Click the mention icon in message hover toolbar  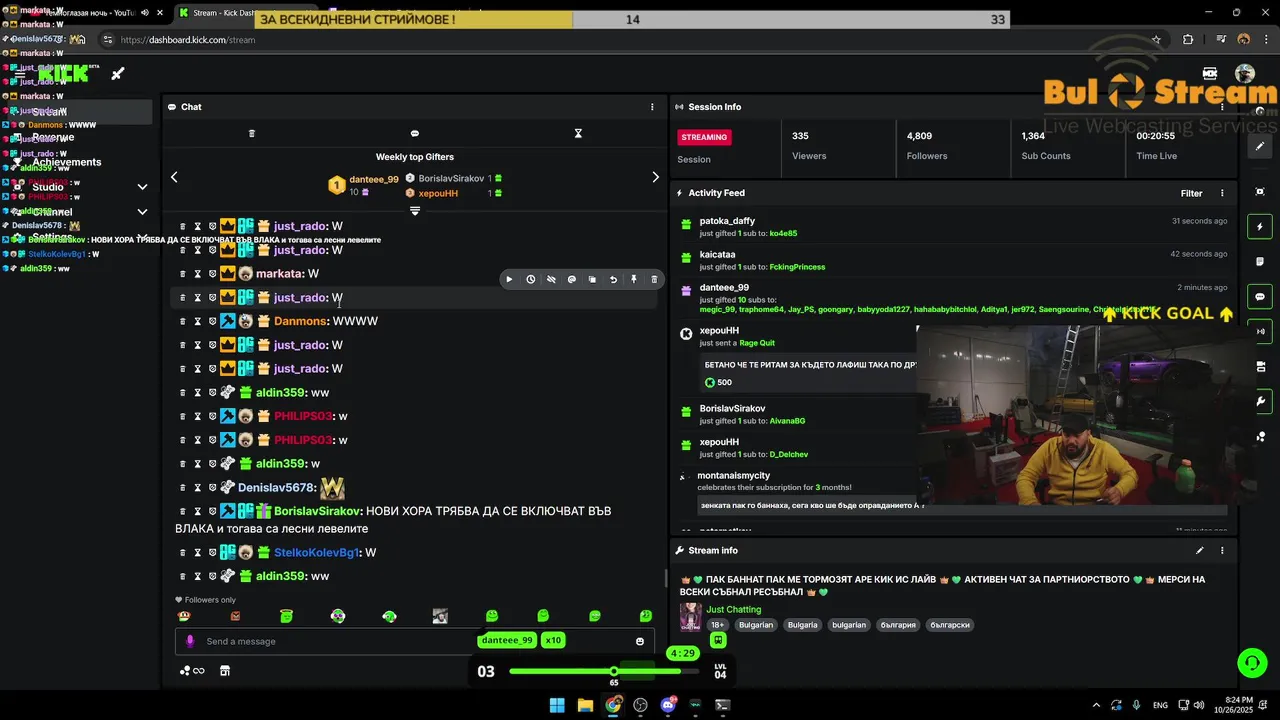[572, 280]
